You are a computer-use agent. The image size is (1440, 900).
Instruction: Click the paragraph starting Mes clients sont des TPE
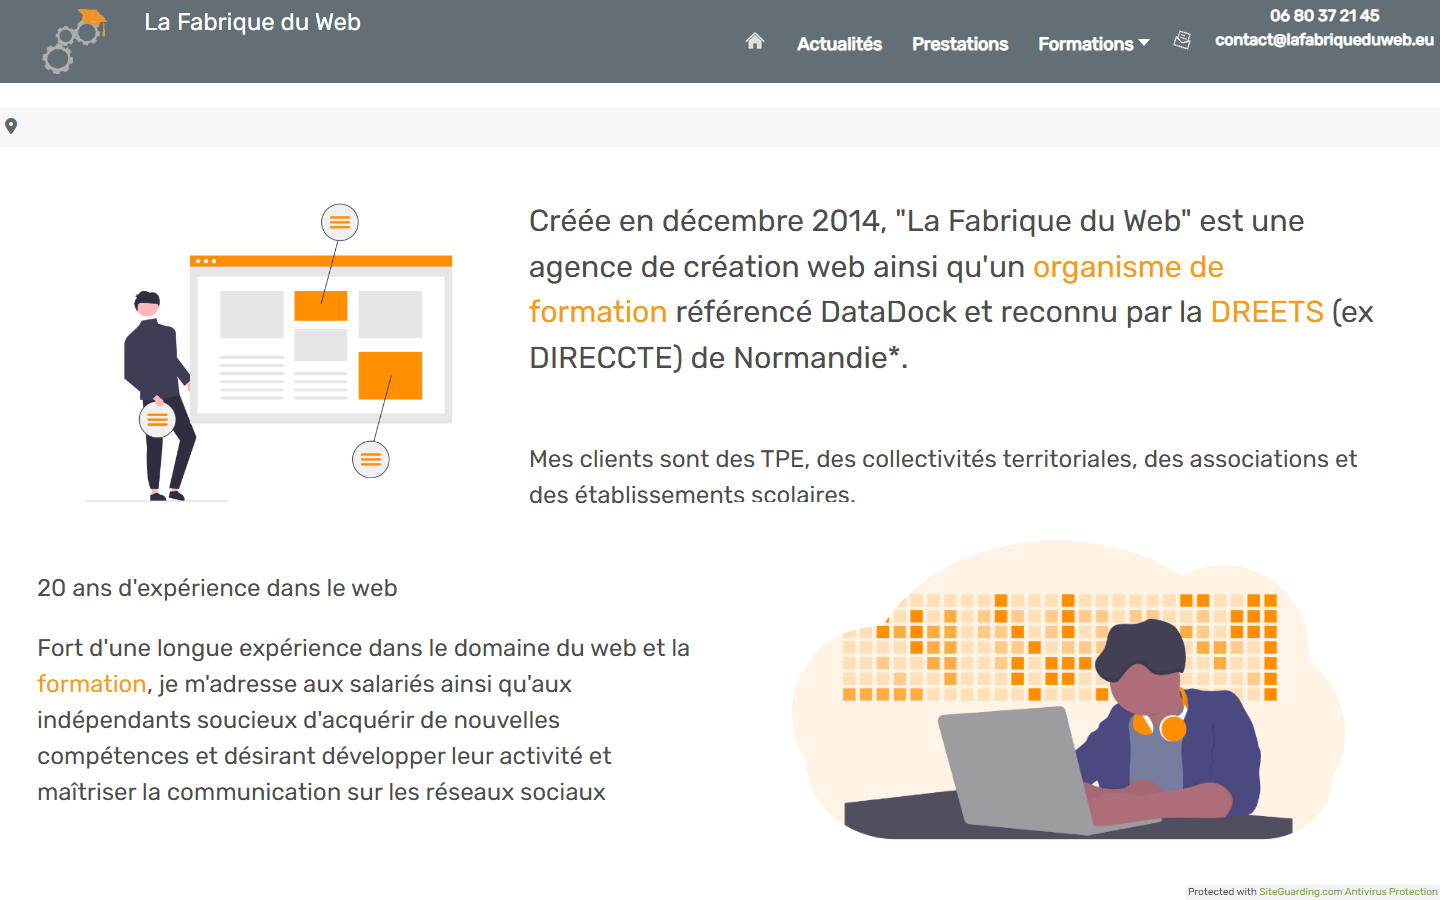point(943,477)
